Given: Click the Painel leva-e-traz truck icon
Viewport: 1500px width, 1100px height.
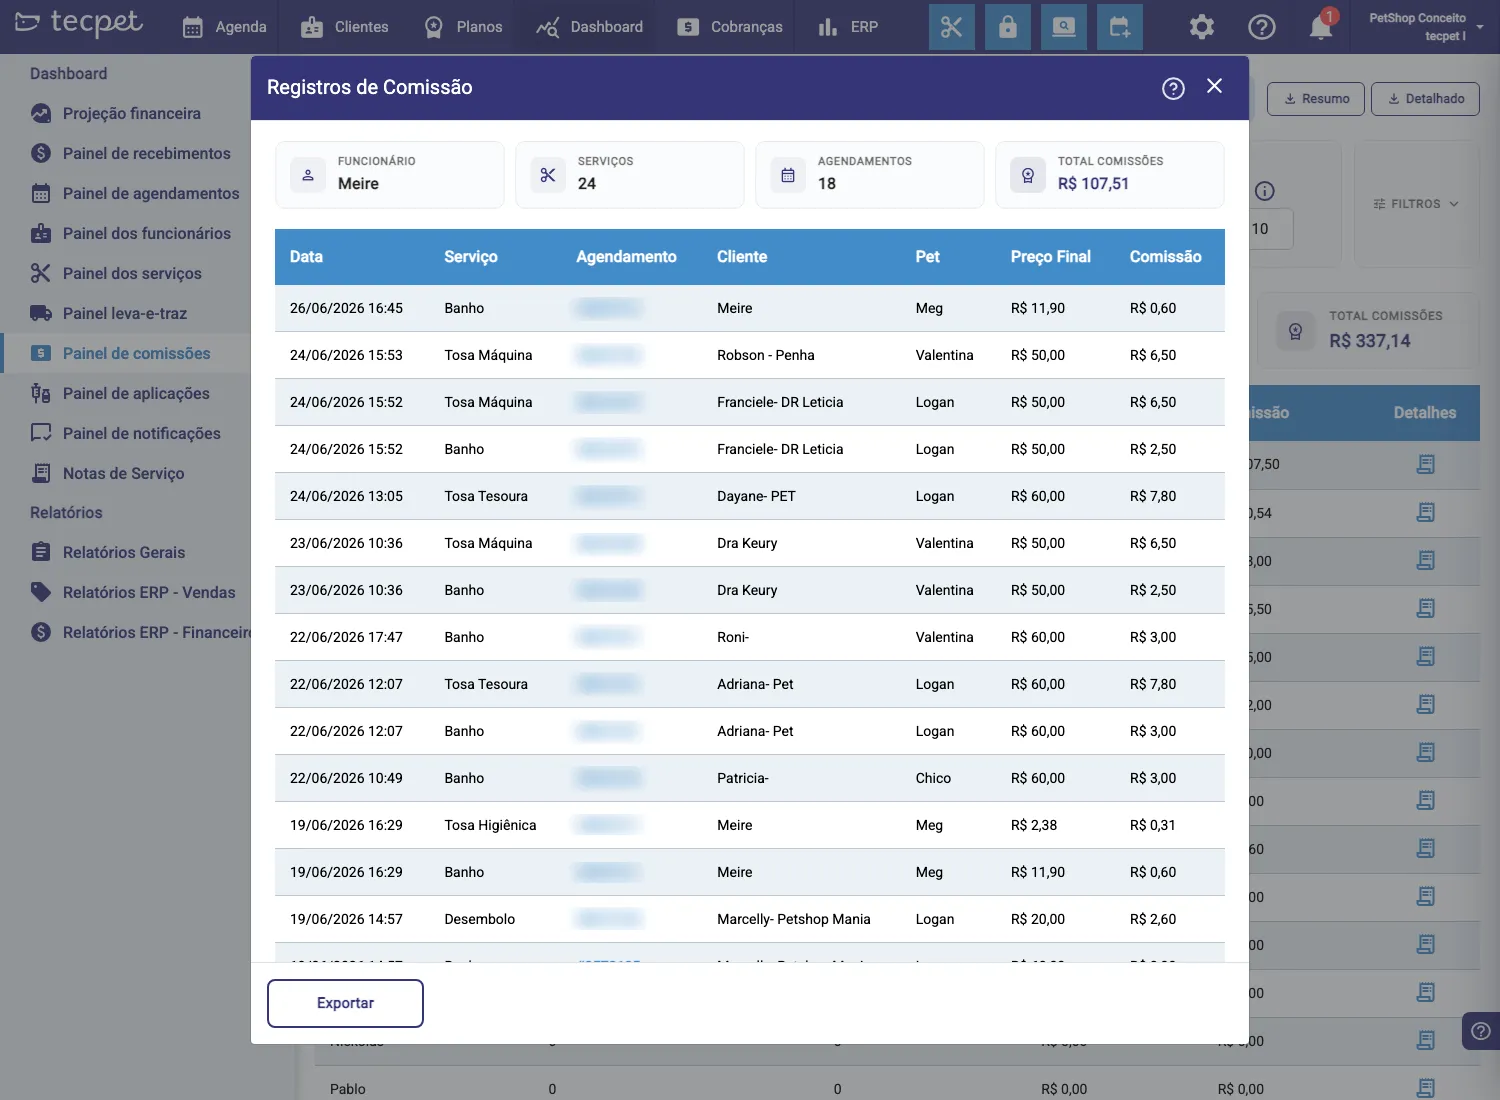Looking at the screenshot, I should coord(41,313).
